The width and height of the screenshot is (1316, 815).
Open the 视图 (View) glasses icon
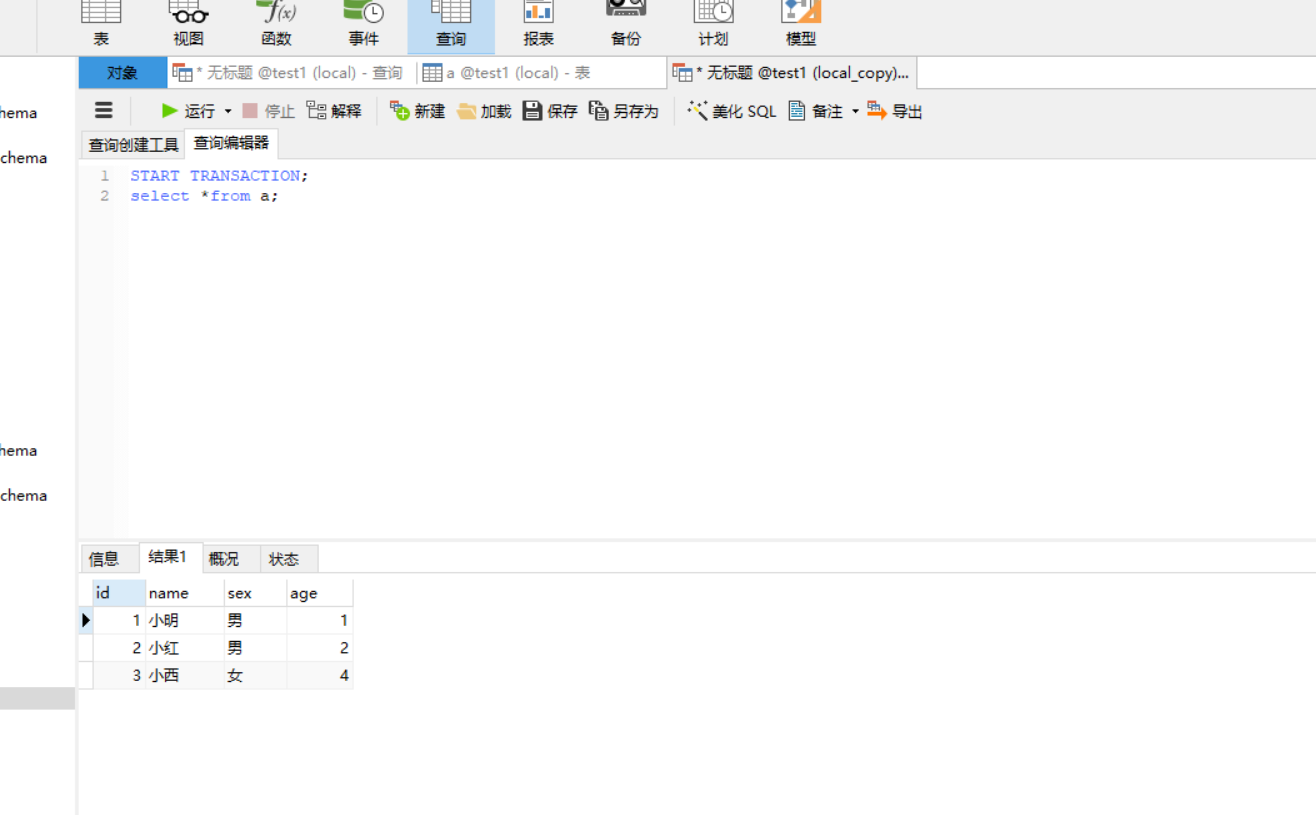[x=188, y=25]
